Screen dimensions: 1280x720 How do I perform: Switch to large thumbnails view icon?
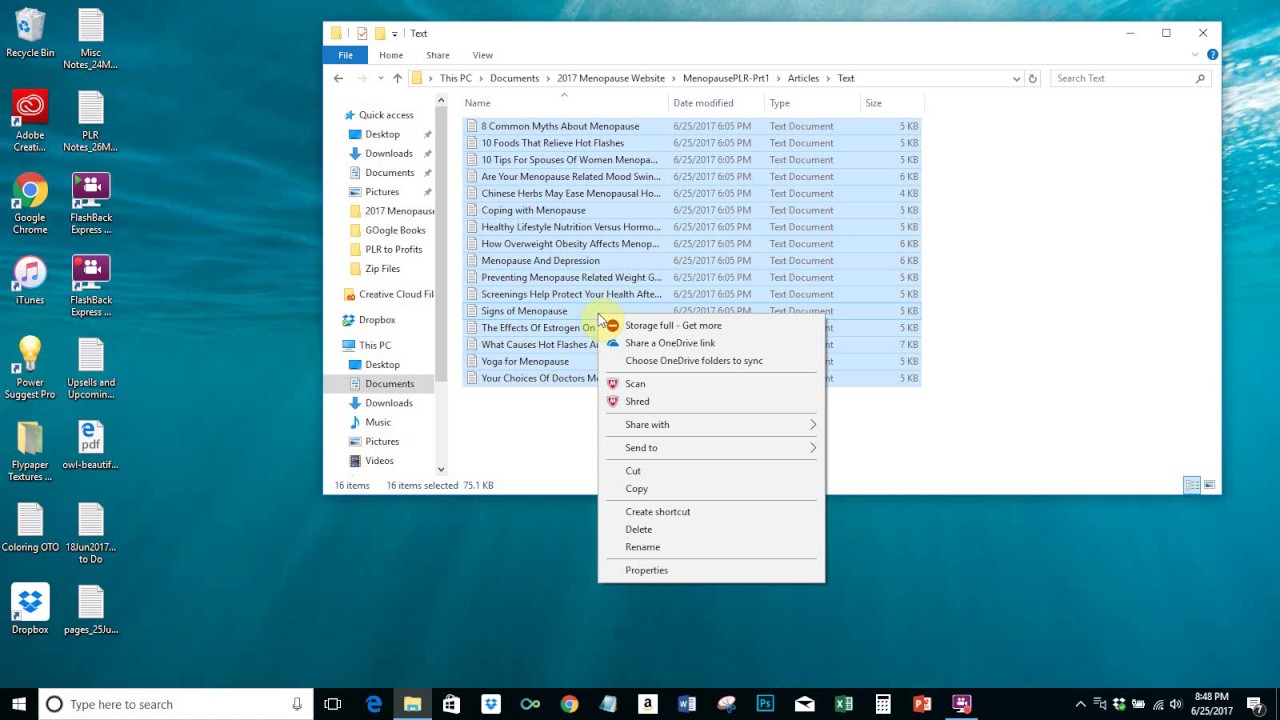pos(1209,485)
